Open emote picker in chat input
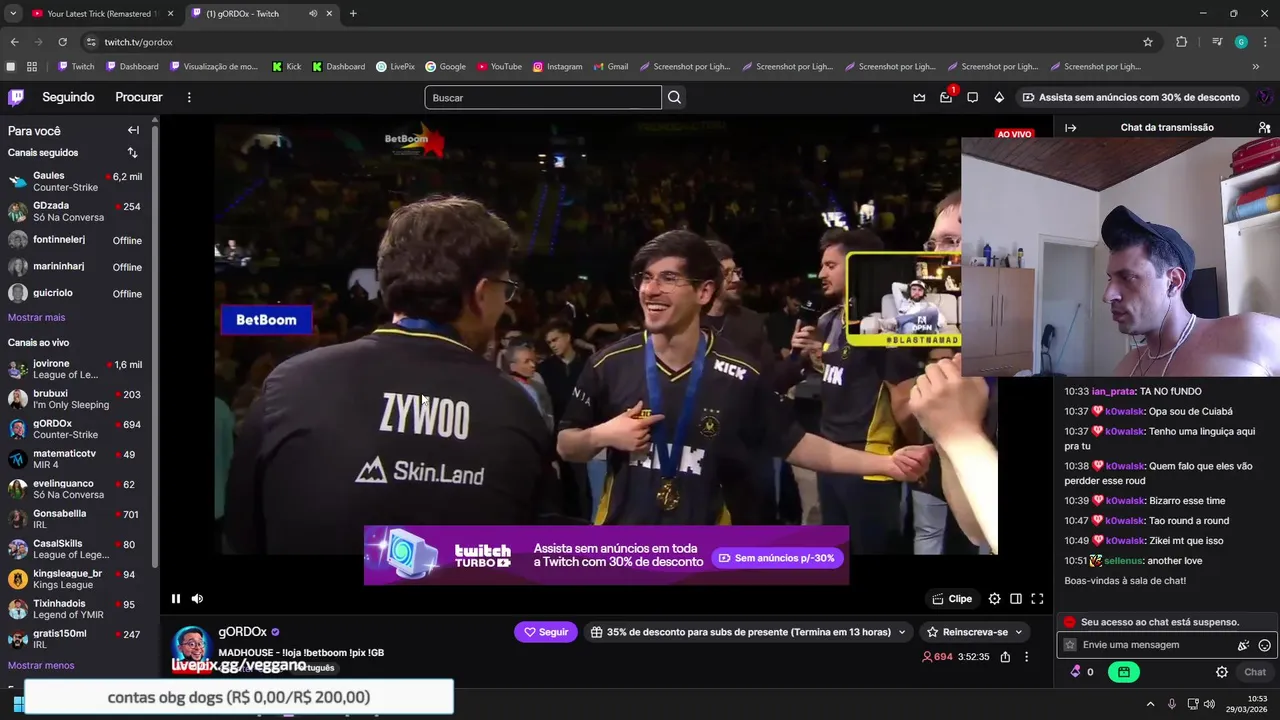 coord(1265,645)
